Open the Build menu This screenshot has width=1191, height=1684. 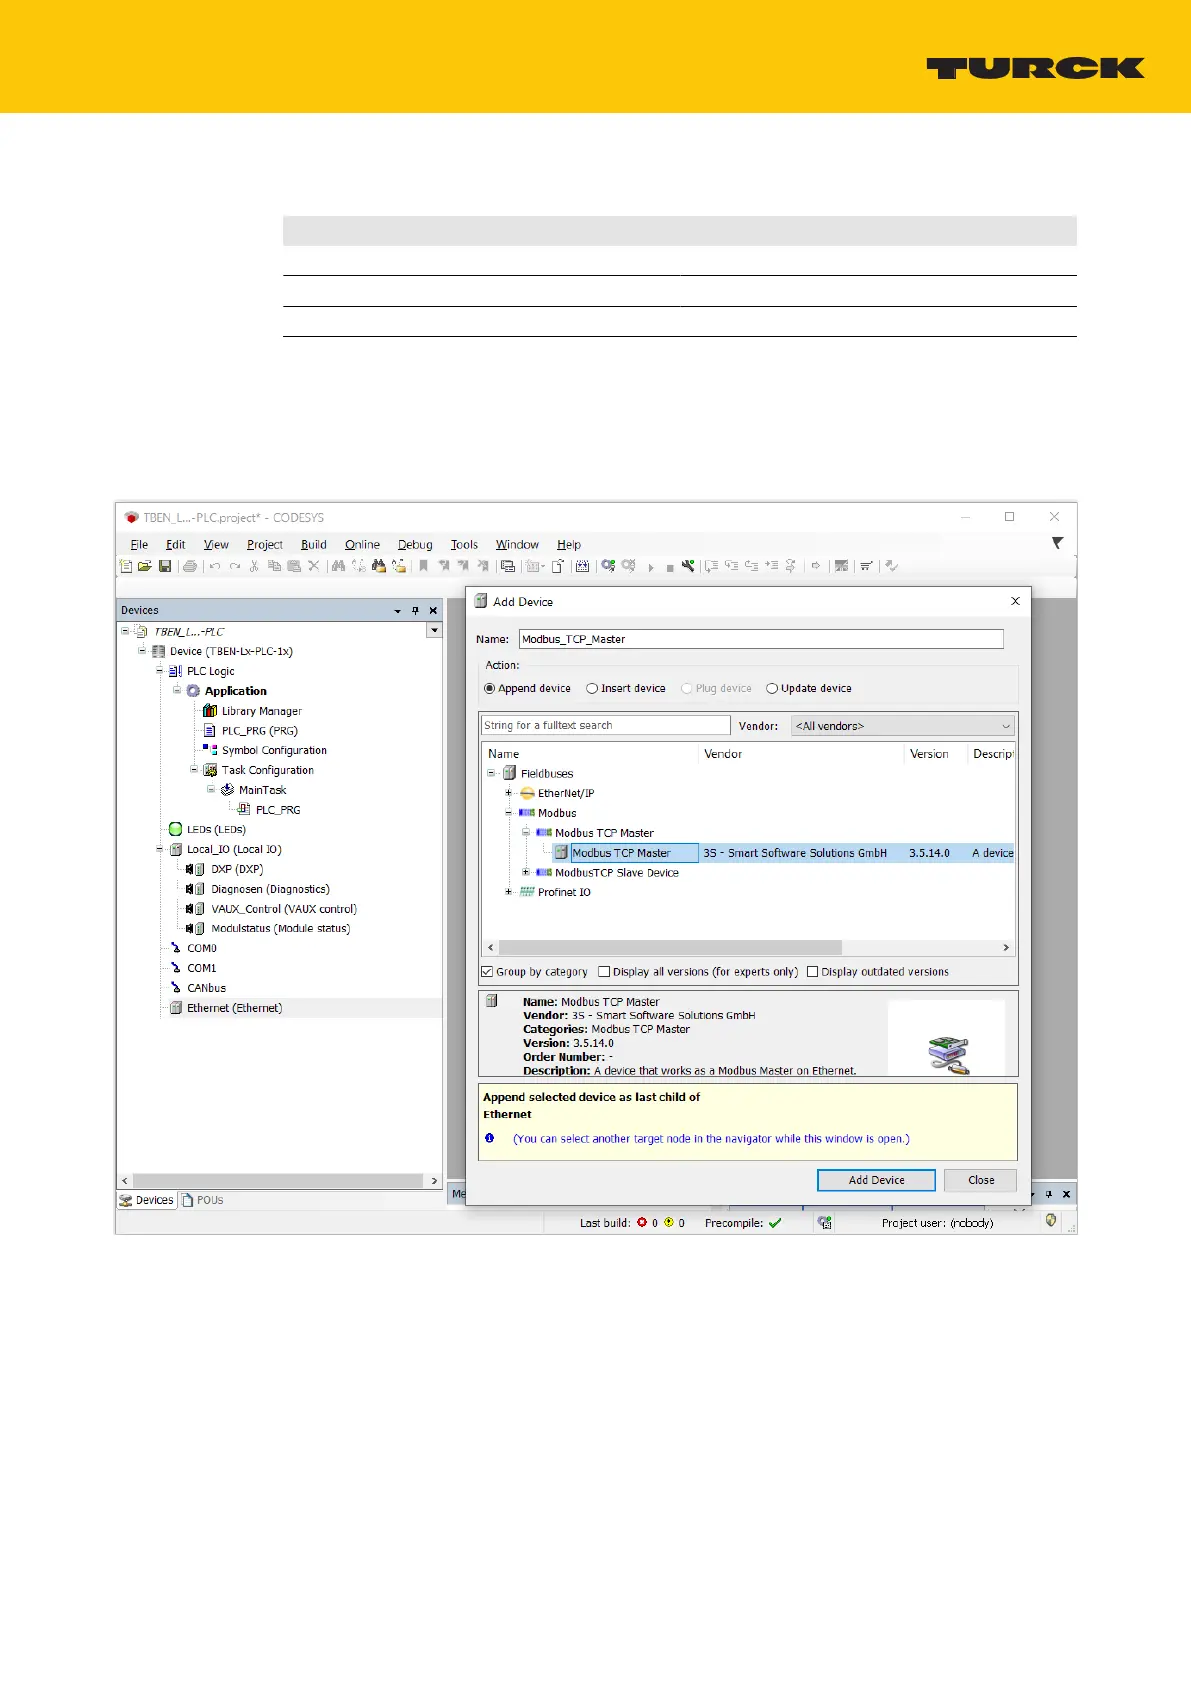click(x=314, y=544)
